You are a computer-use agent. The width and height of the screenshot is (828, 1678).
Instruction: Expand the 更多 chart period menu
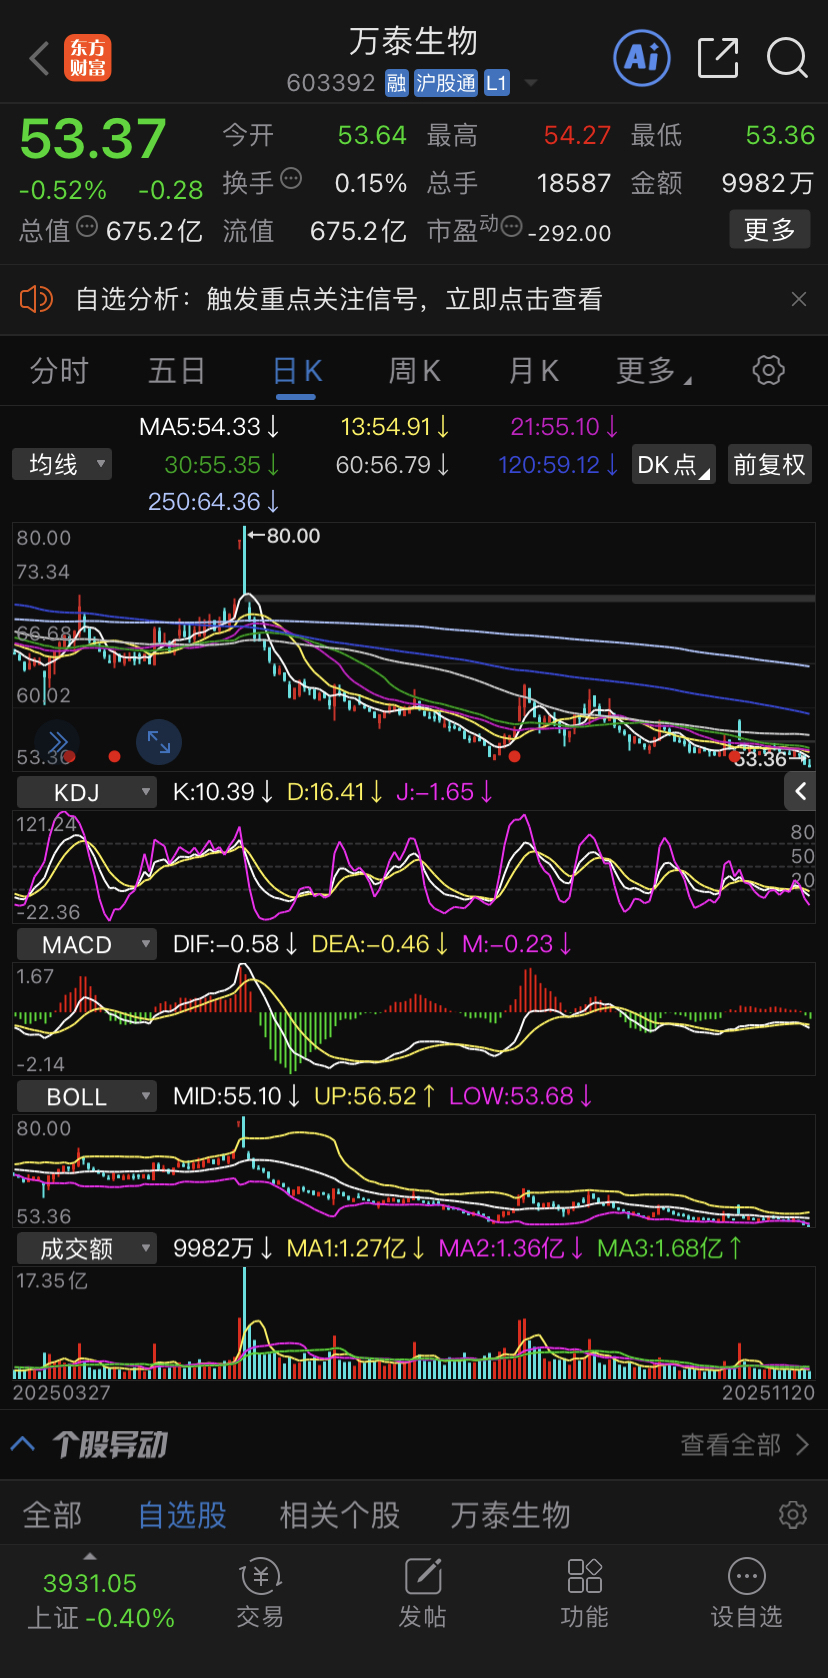click(x=654, y=371)
